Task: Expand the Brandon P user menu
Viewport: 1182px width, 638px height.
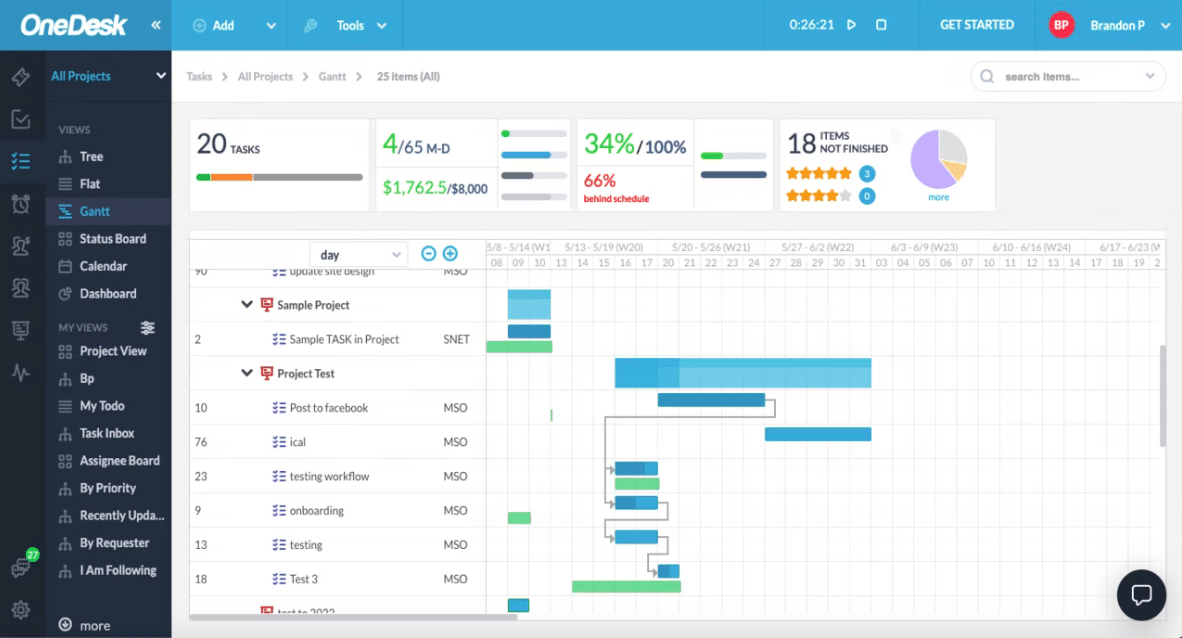Action: (x=1165, y=26)
